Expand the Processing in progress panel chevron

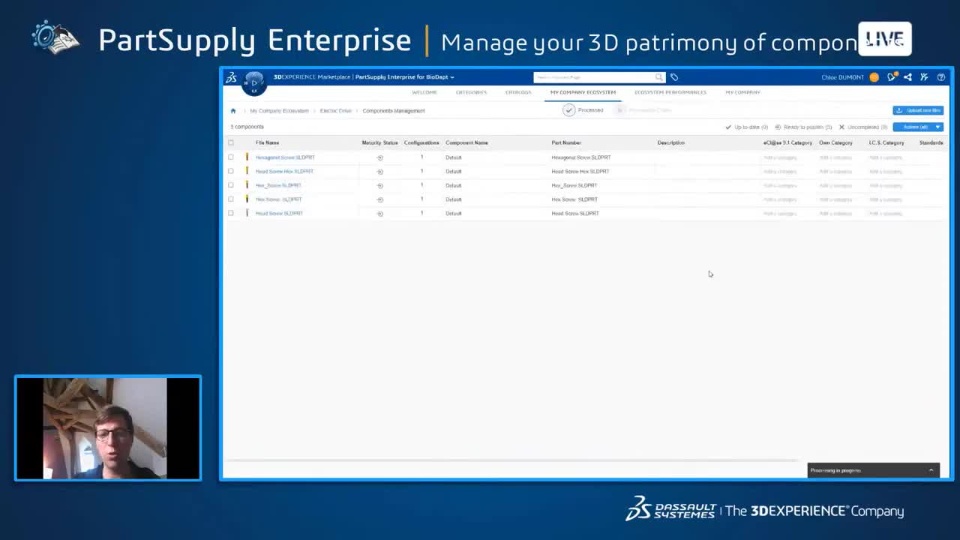tap(931, 470)
